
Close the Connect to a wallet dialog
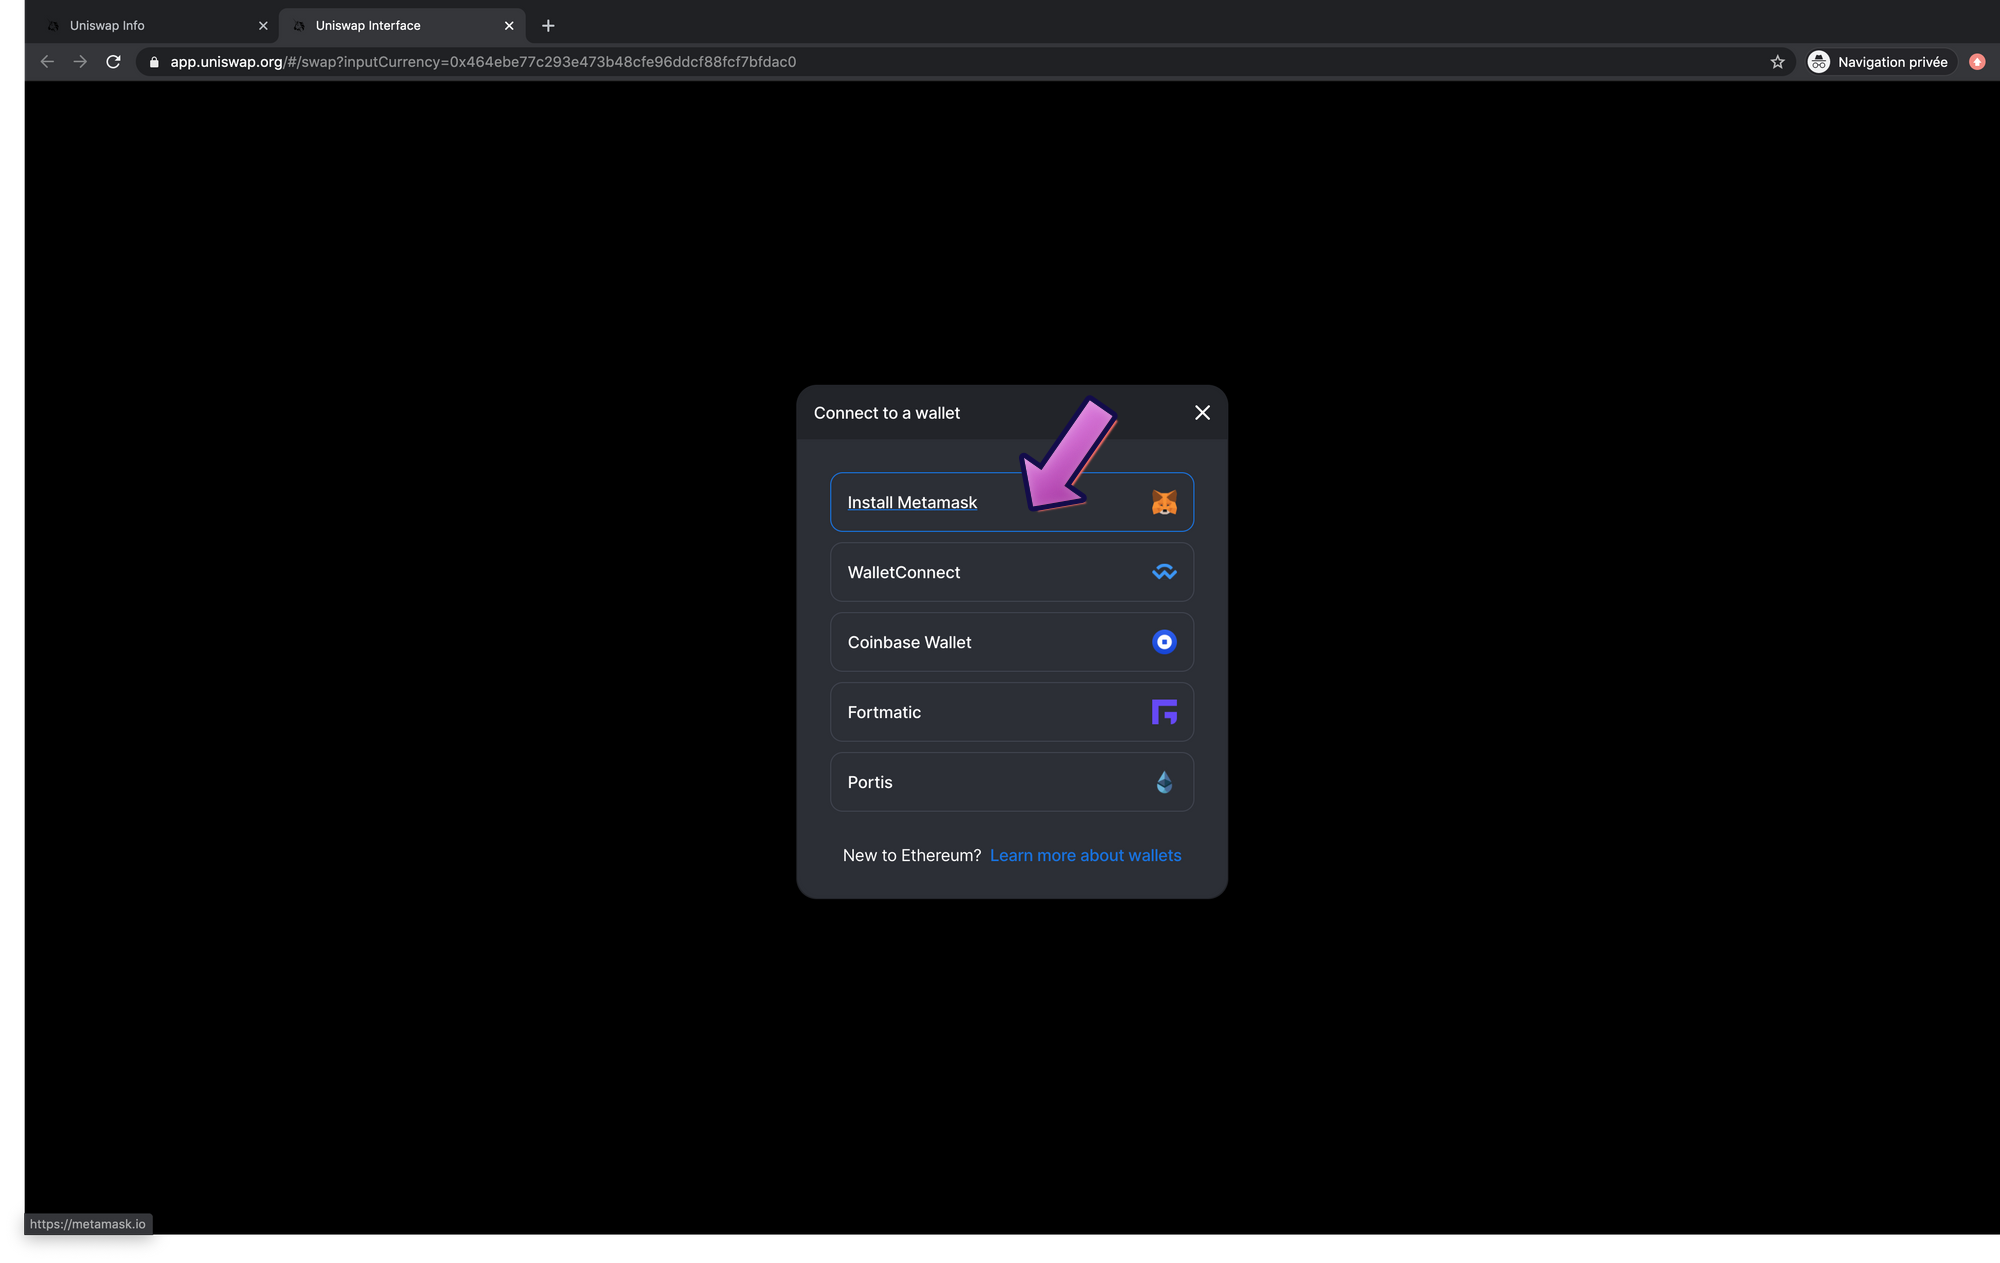point(1202,413)
